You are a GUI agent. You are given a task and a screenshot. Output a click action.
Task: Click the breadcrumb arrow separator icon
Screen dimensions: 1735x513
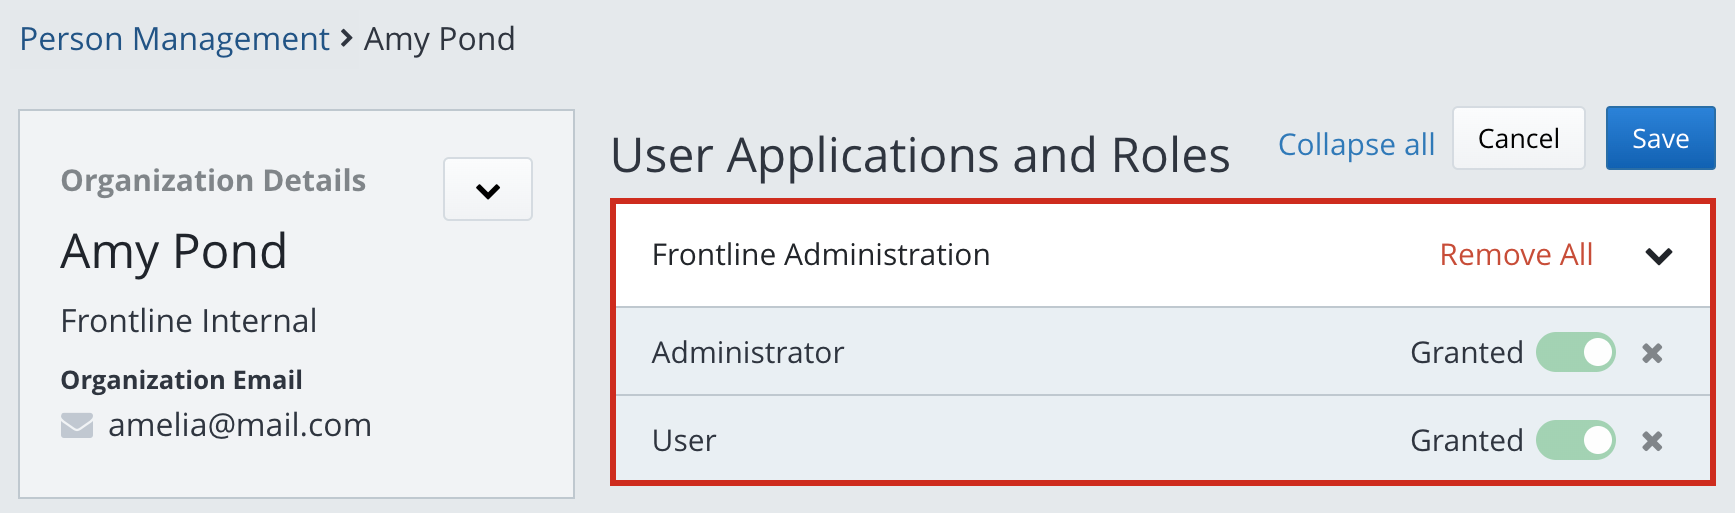coord(346,39)
